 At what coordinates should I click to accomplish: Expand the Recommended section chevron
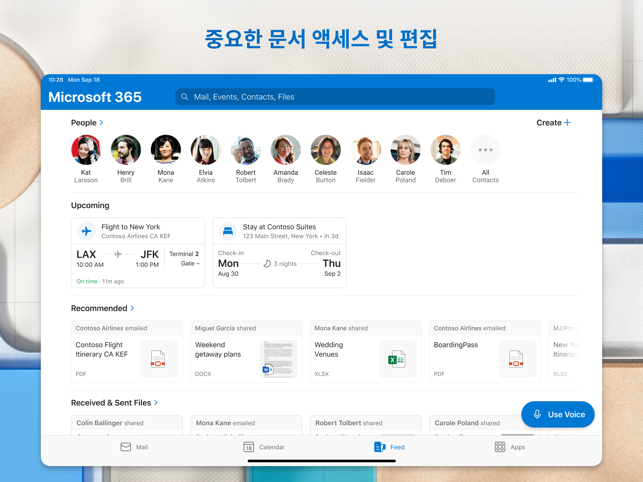(x=132, y=308)
